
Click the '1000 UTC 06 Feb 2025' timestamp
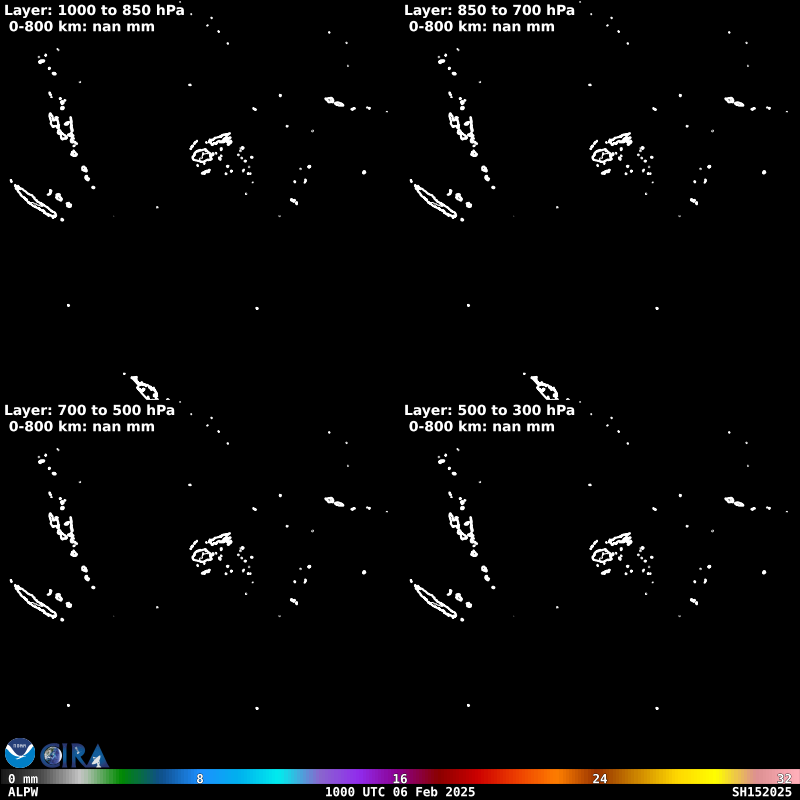pos(400,792)
